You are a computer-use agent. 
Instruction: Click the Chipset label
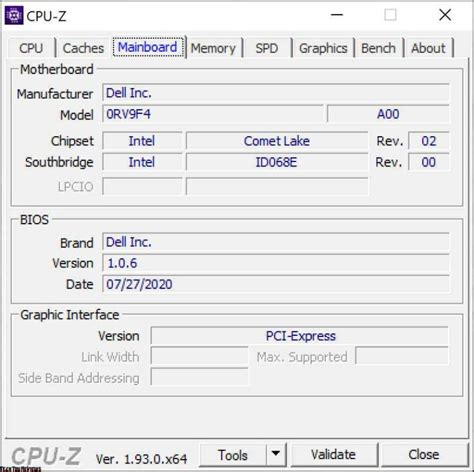(x=72, y=141)
